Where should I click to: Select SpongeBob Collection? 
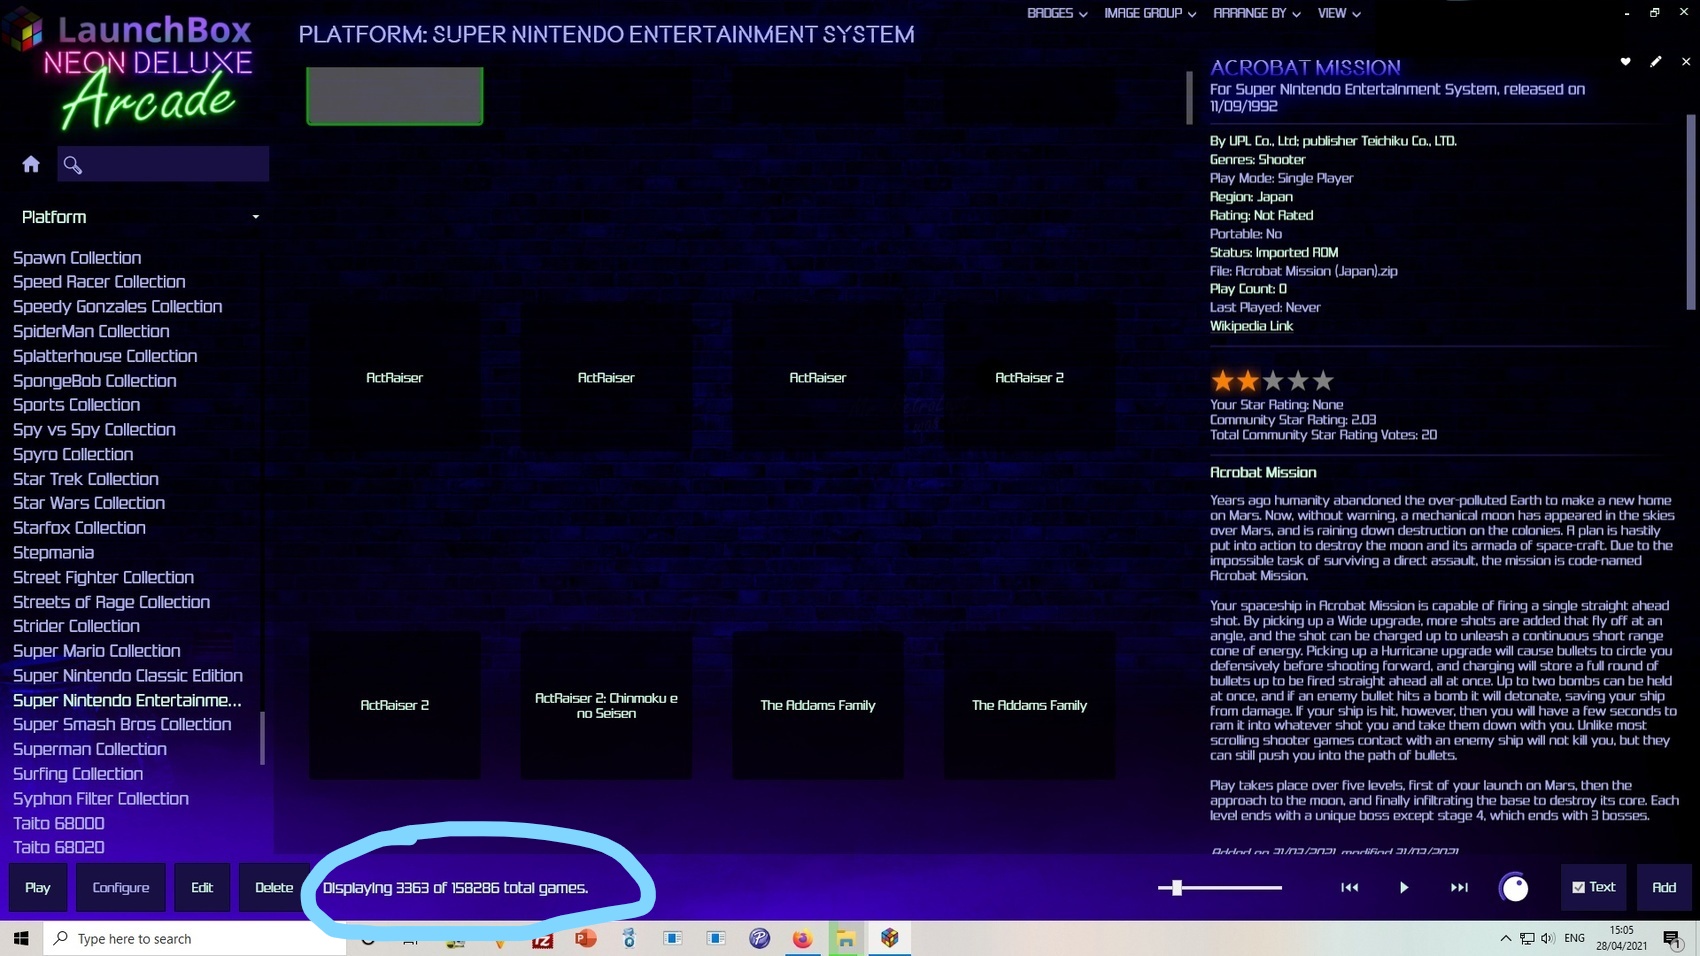tap(95, 381)
